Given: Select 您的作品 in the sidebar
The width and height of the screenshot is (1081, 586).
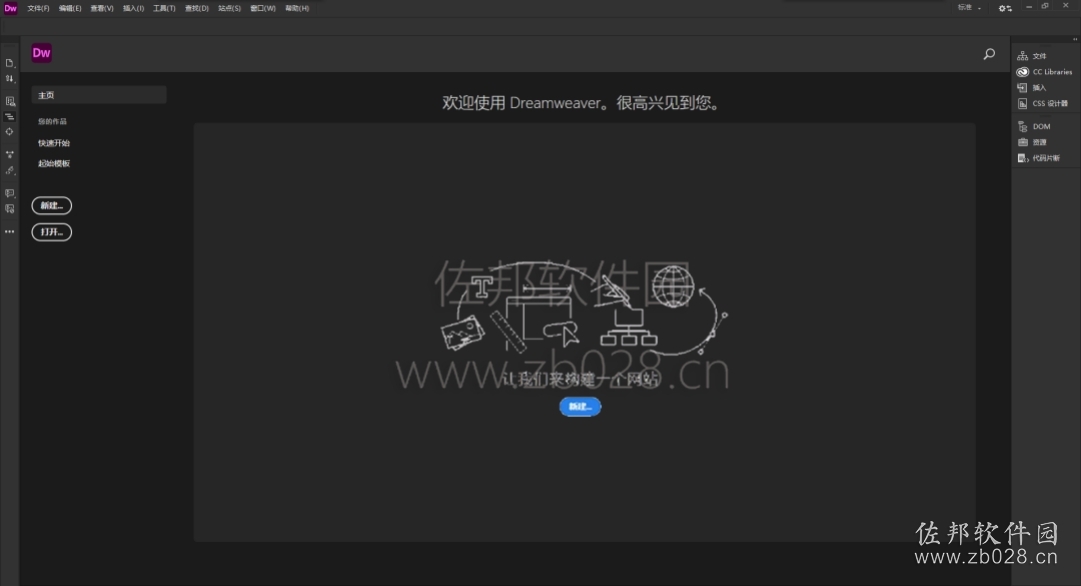Looking at the screenshot, I should [52, 121].
